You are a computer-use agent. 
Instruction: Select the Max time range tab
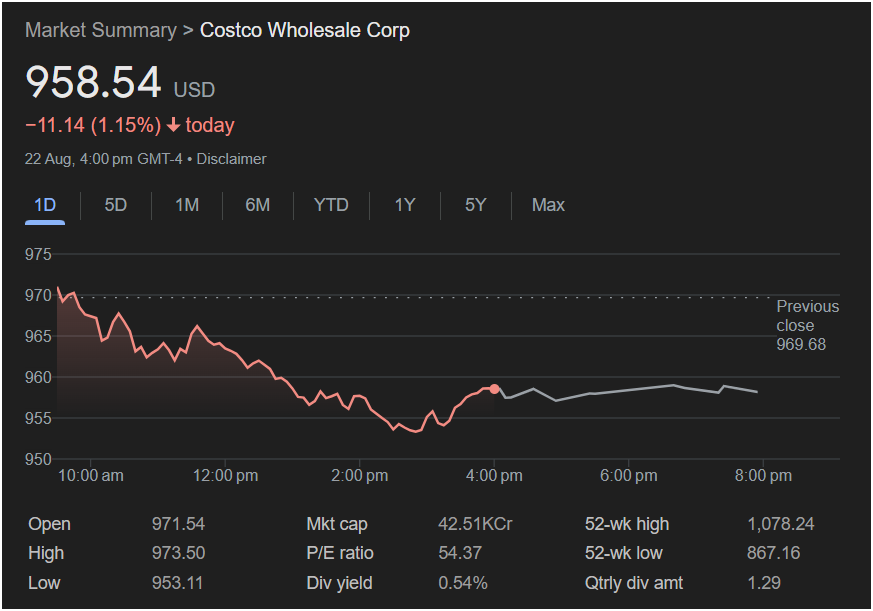548,205
